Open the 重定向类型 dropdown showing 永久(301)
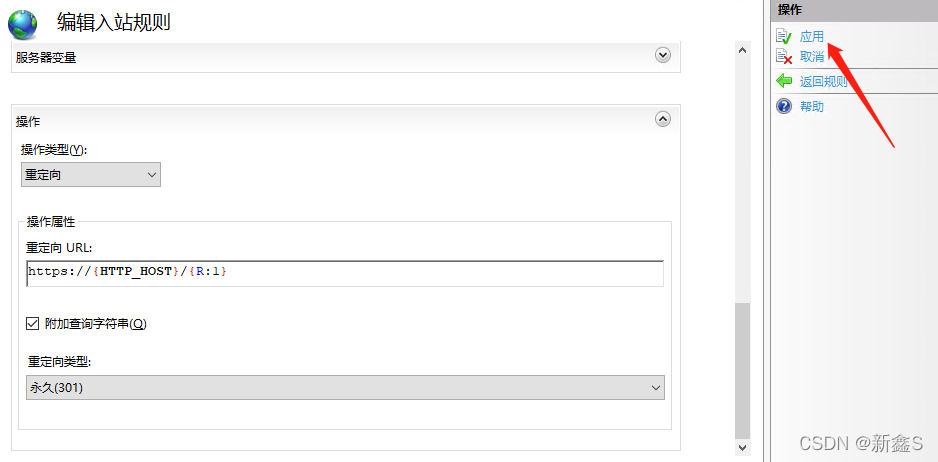Viewport: 938px width, 462px height. pos(345,387)
